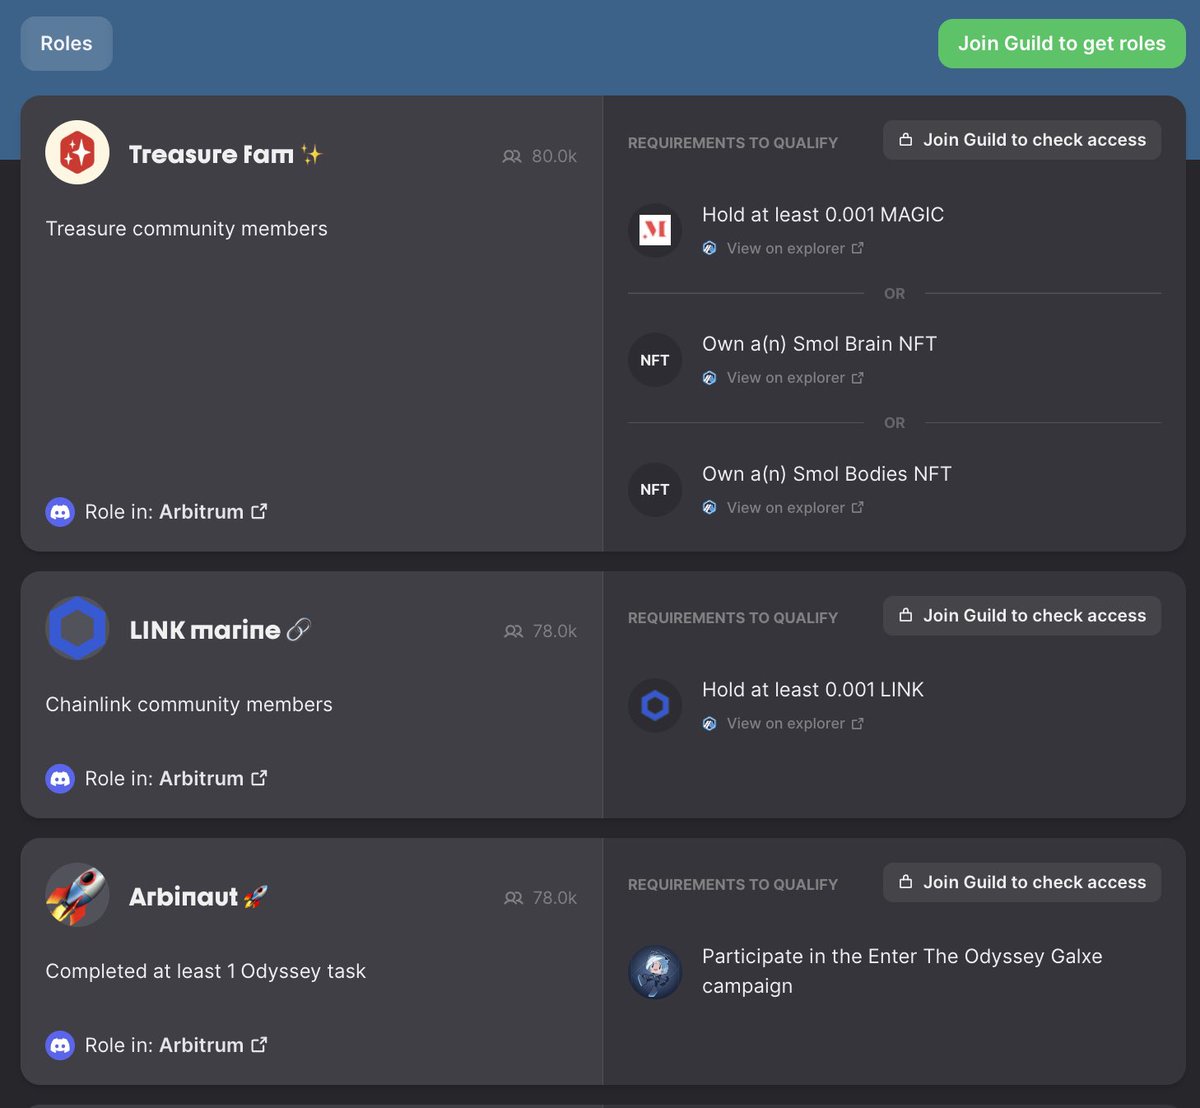1200x1108 pixels.
Task: Click members icon beside LINK marine count
Action: pyautogui.click(x=513, y=631)
